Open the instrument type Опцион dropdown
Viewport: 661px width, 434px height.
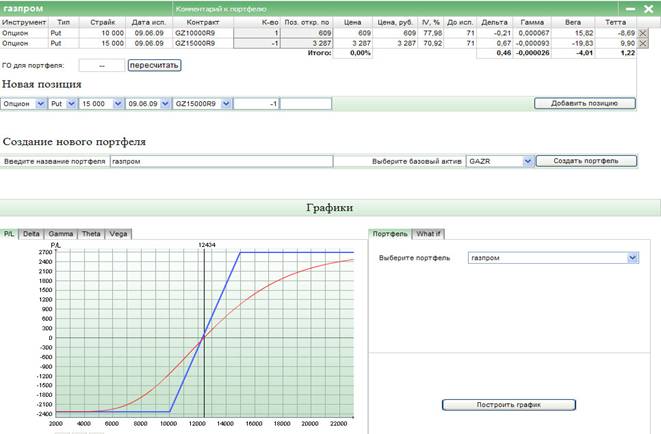click(40, 103)
